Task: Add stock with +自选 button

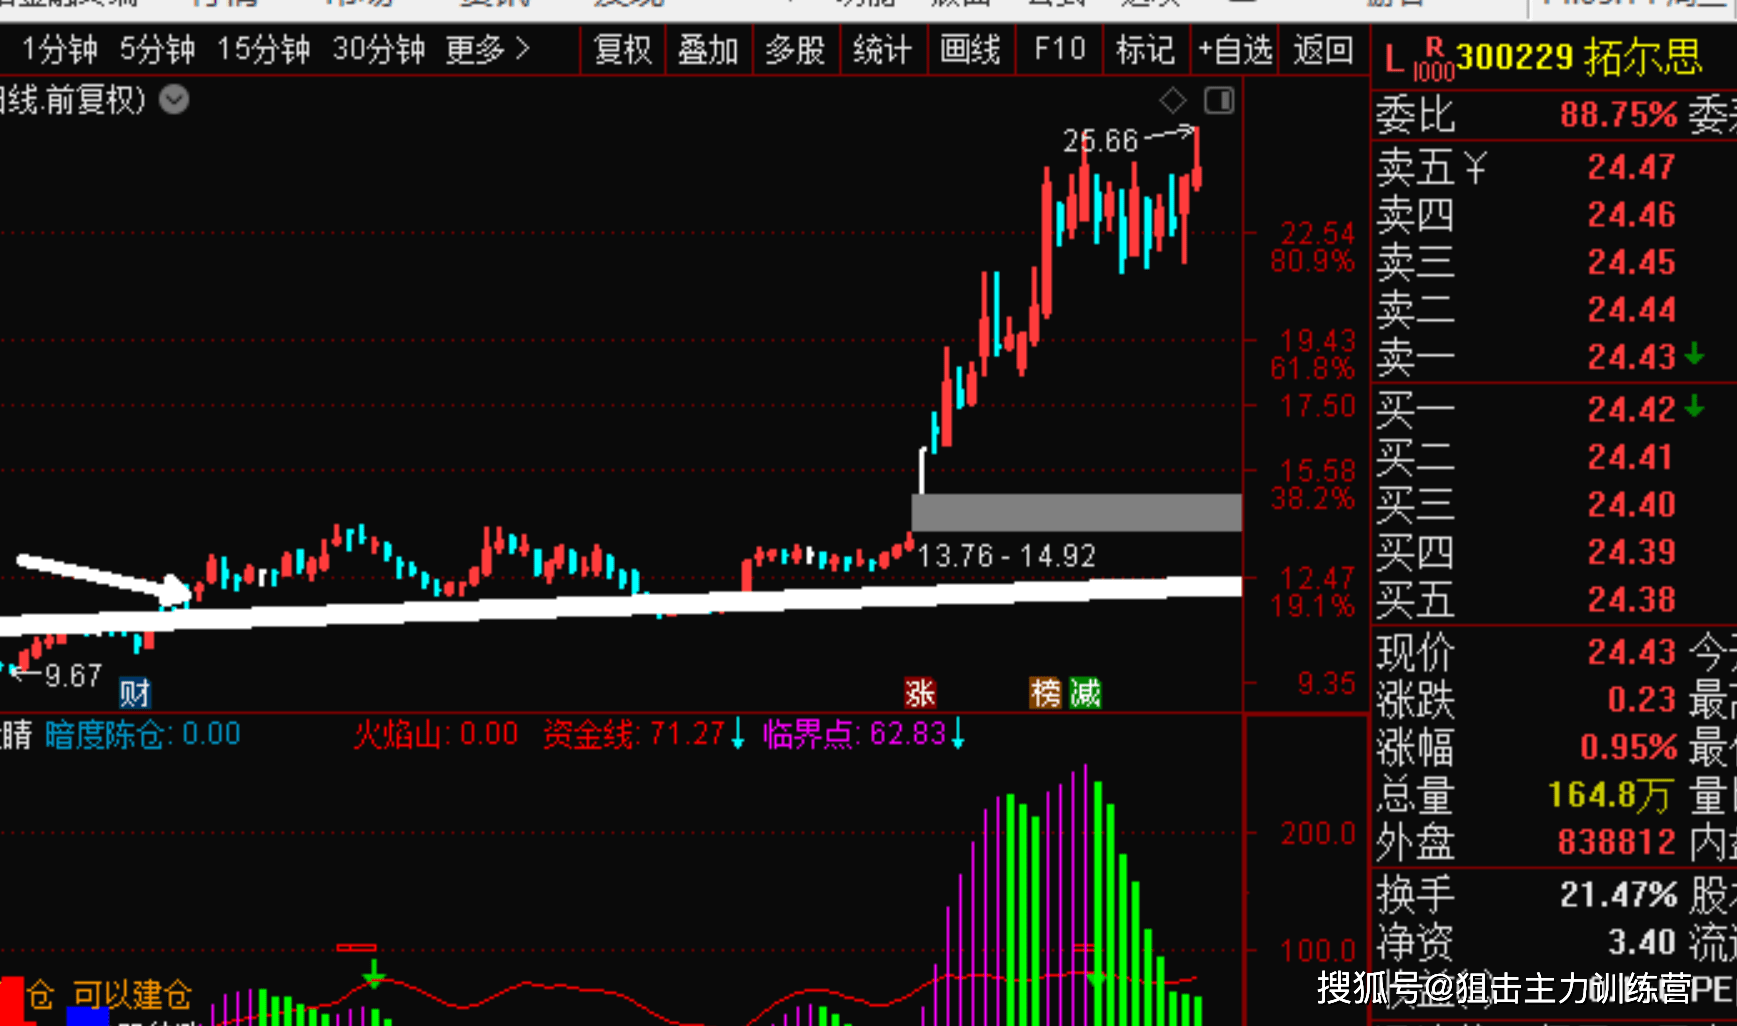Action: click(x=1235, y=49)
